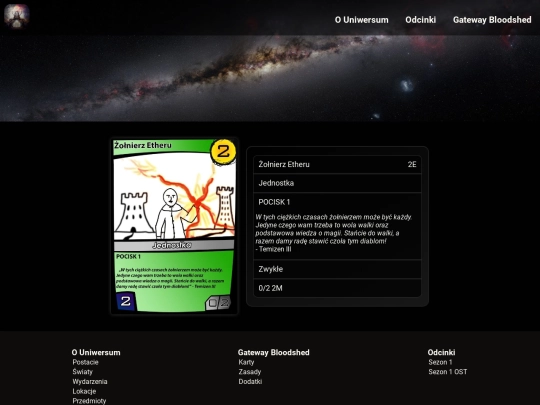Image resolution: width=540 pixels, height=405 pixels.
Task: Click the yellow cost 2 badge on card
Action: coord(223,152)
